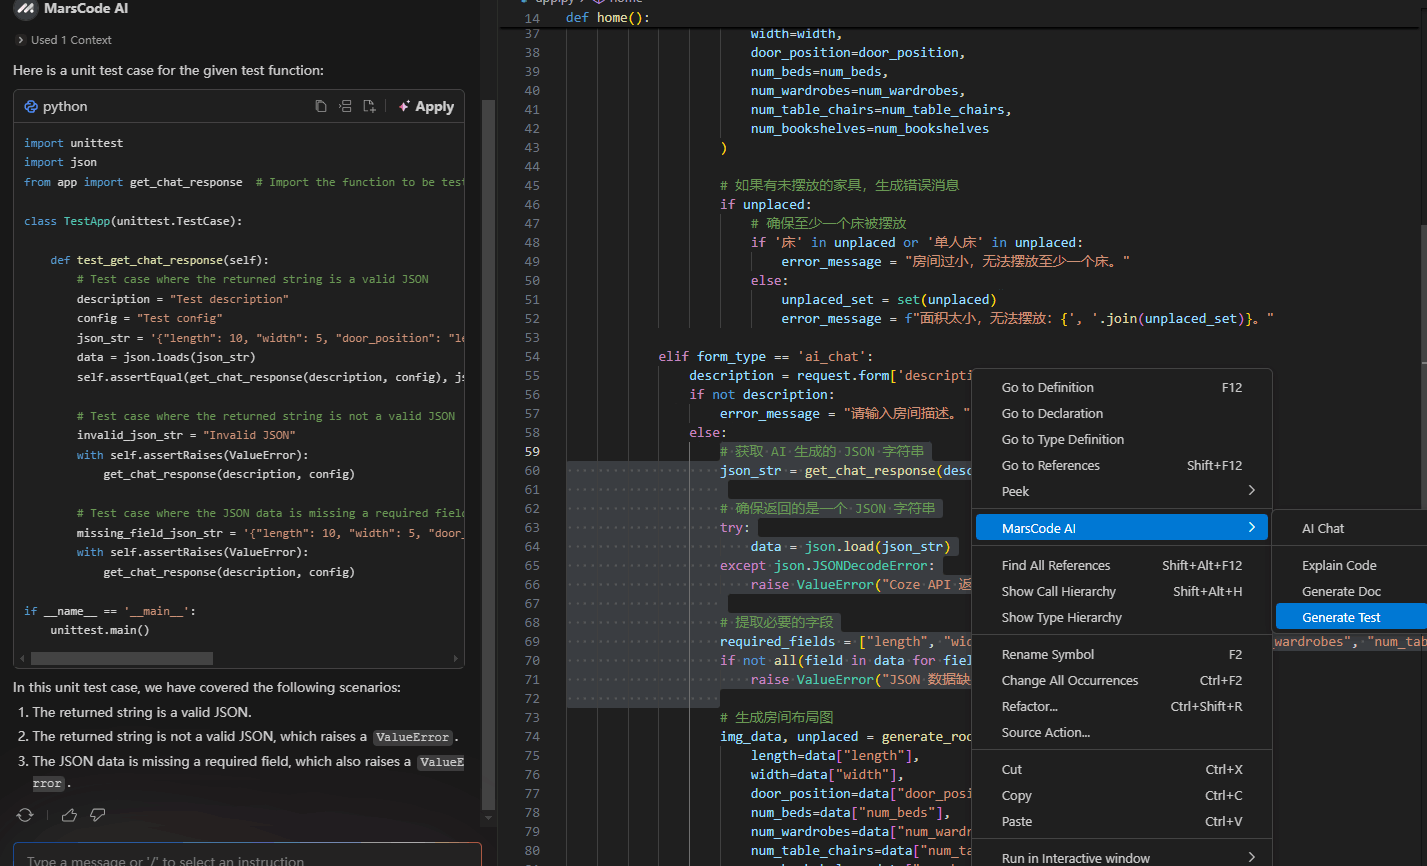Click the python language icon
This screenshot has height=866, width=1427.
pyautogui.click(x=31, y=106)
